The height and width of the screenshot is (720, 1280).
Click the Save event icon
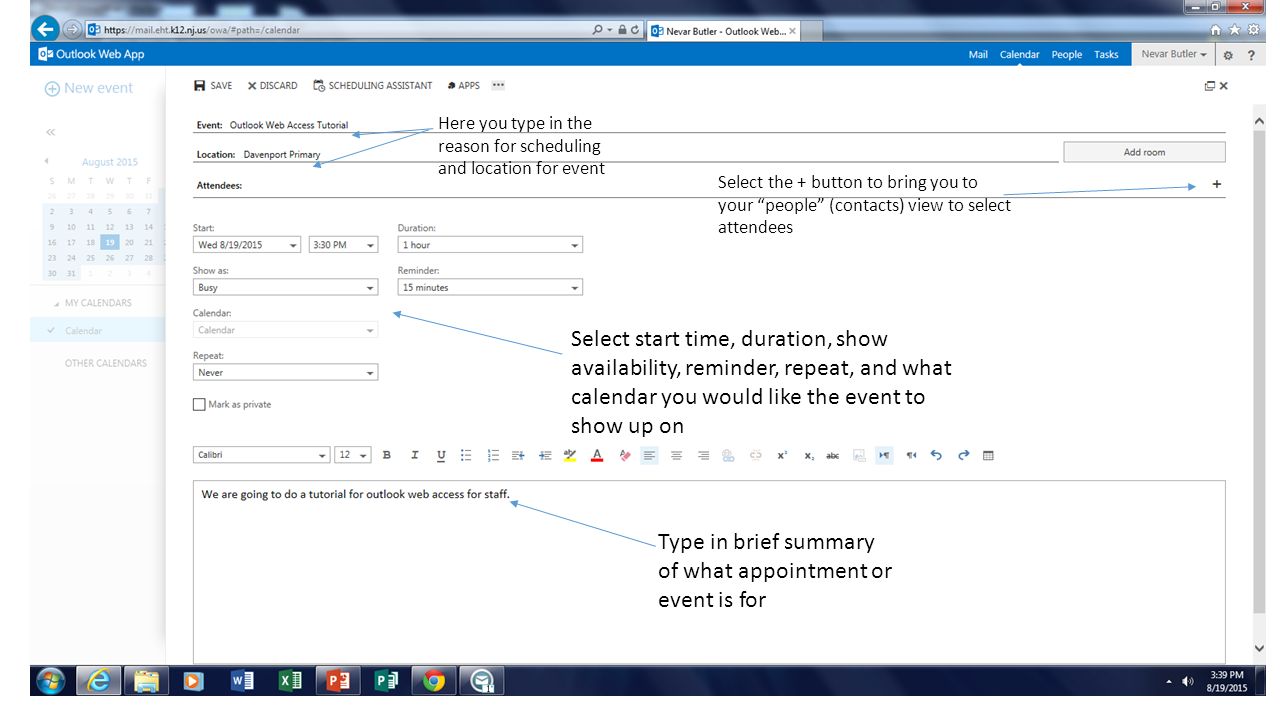tap(199, 86)
